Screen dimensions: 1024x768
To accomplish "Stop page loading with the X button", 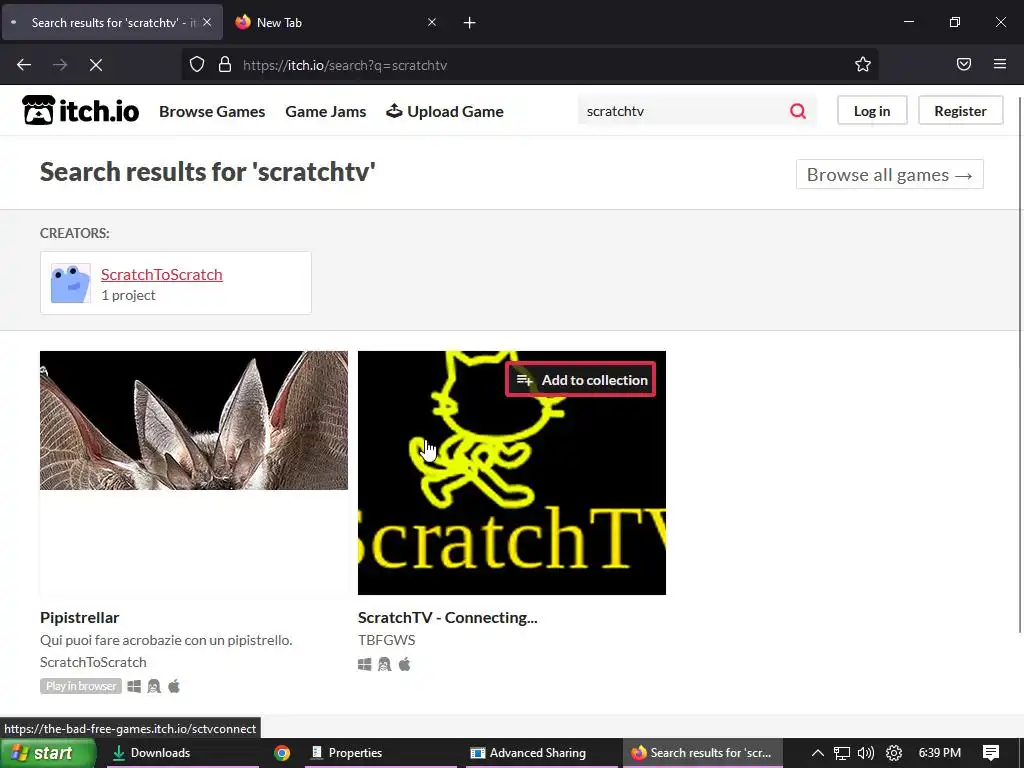I will [96, 65].
